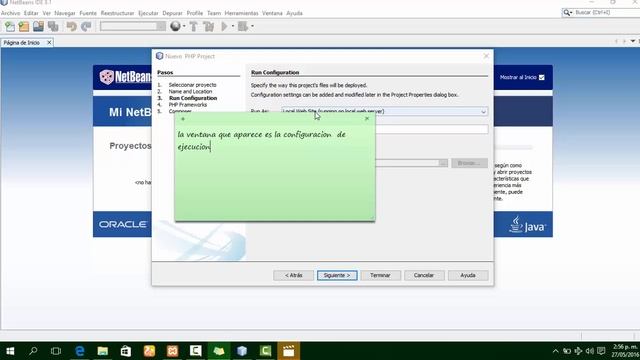Click the Seleccionar proyecto step text
The width and height of the screenshot is (640, 360).
click(x=193, y=85)
